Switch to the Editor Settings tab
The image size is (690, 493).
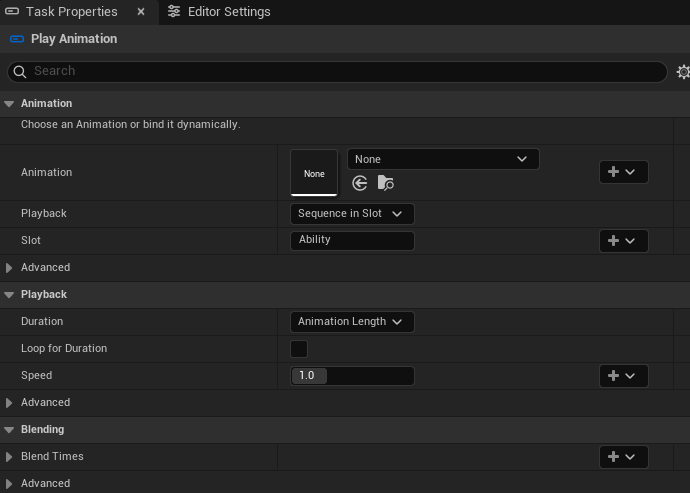[x=219, y=12]
